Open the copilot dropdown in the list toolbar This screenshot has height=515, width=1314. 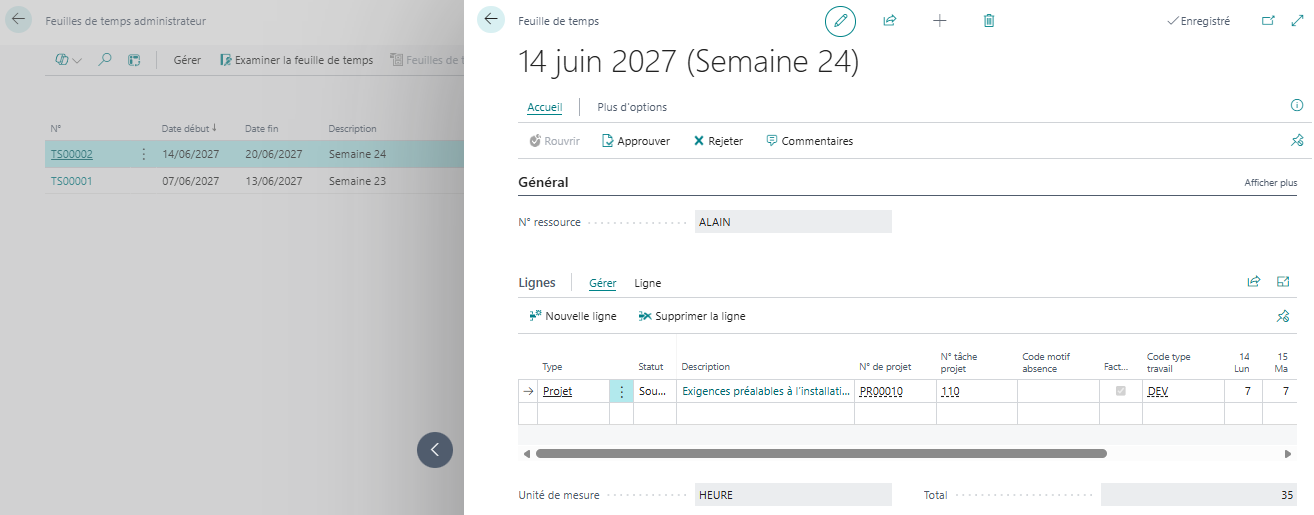tap(69, 60)
